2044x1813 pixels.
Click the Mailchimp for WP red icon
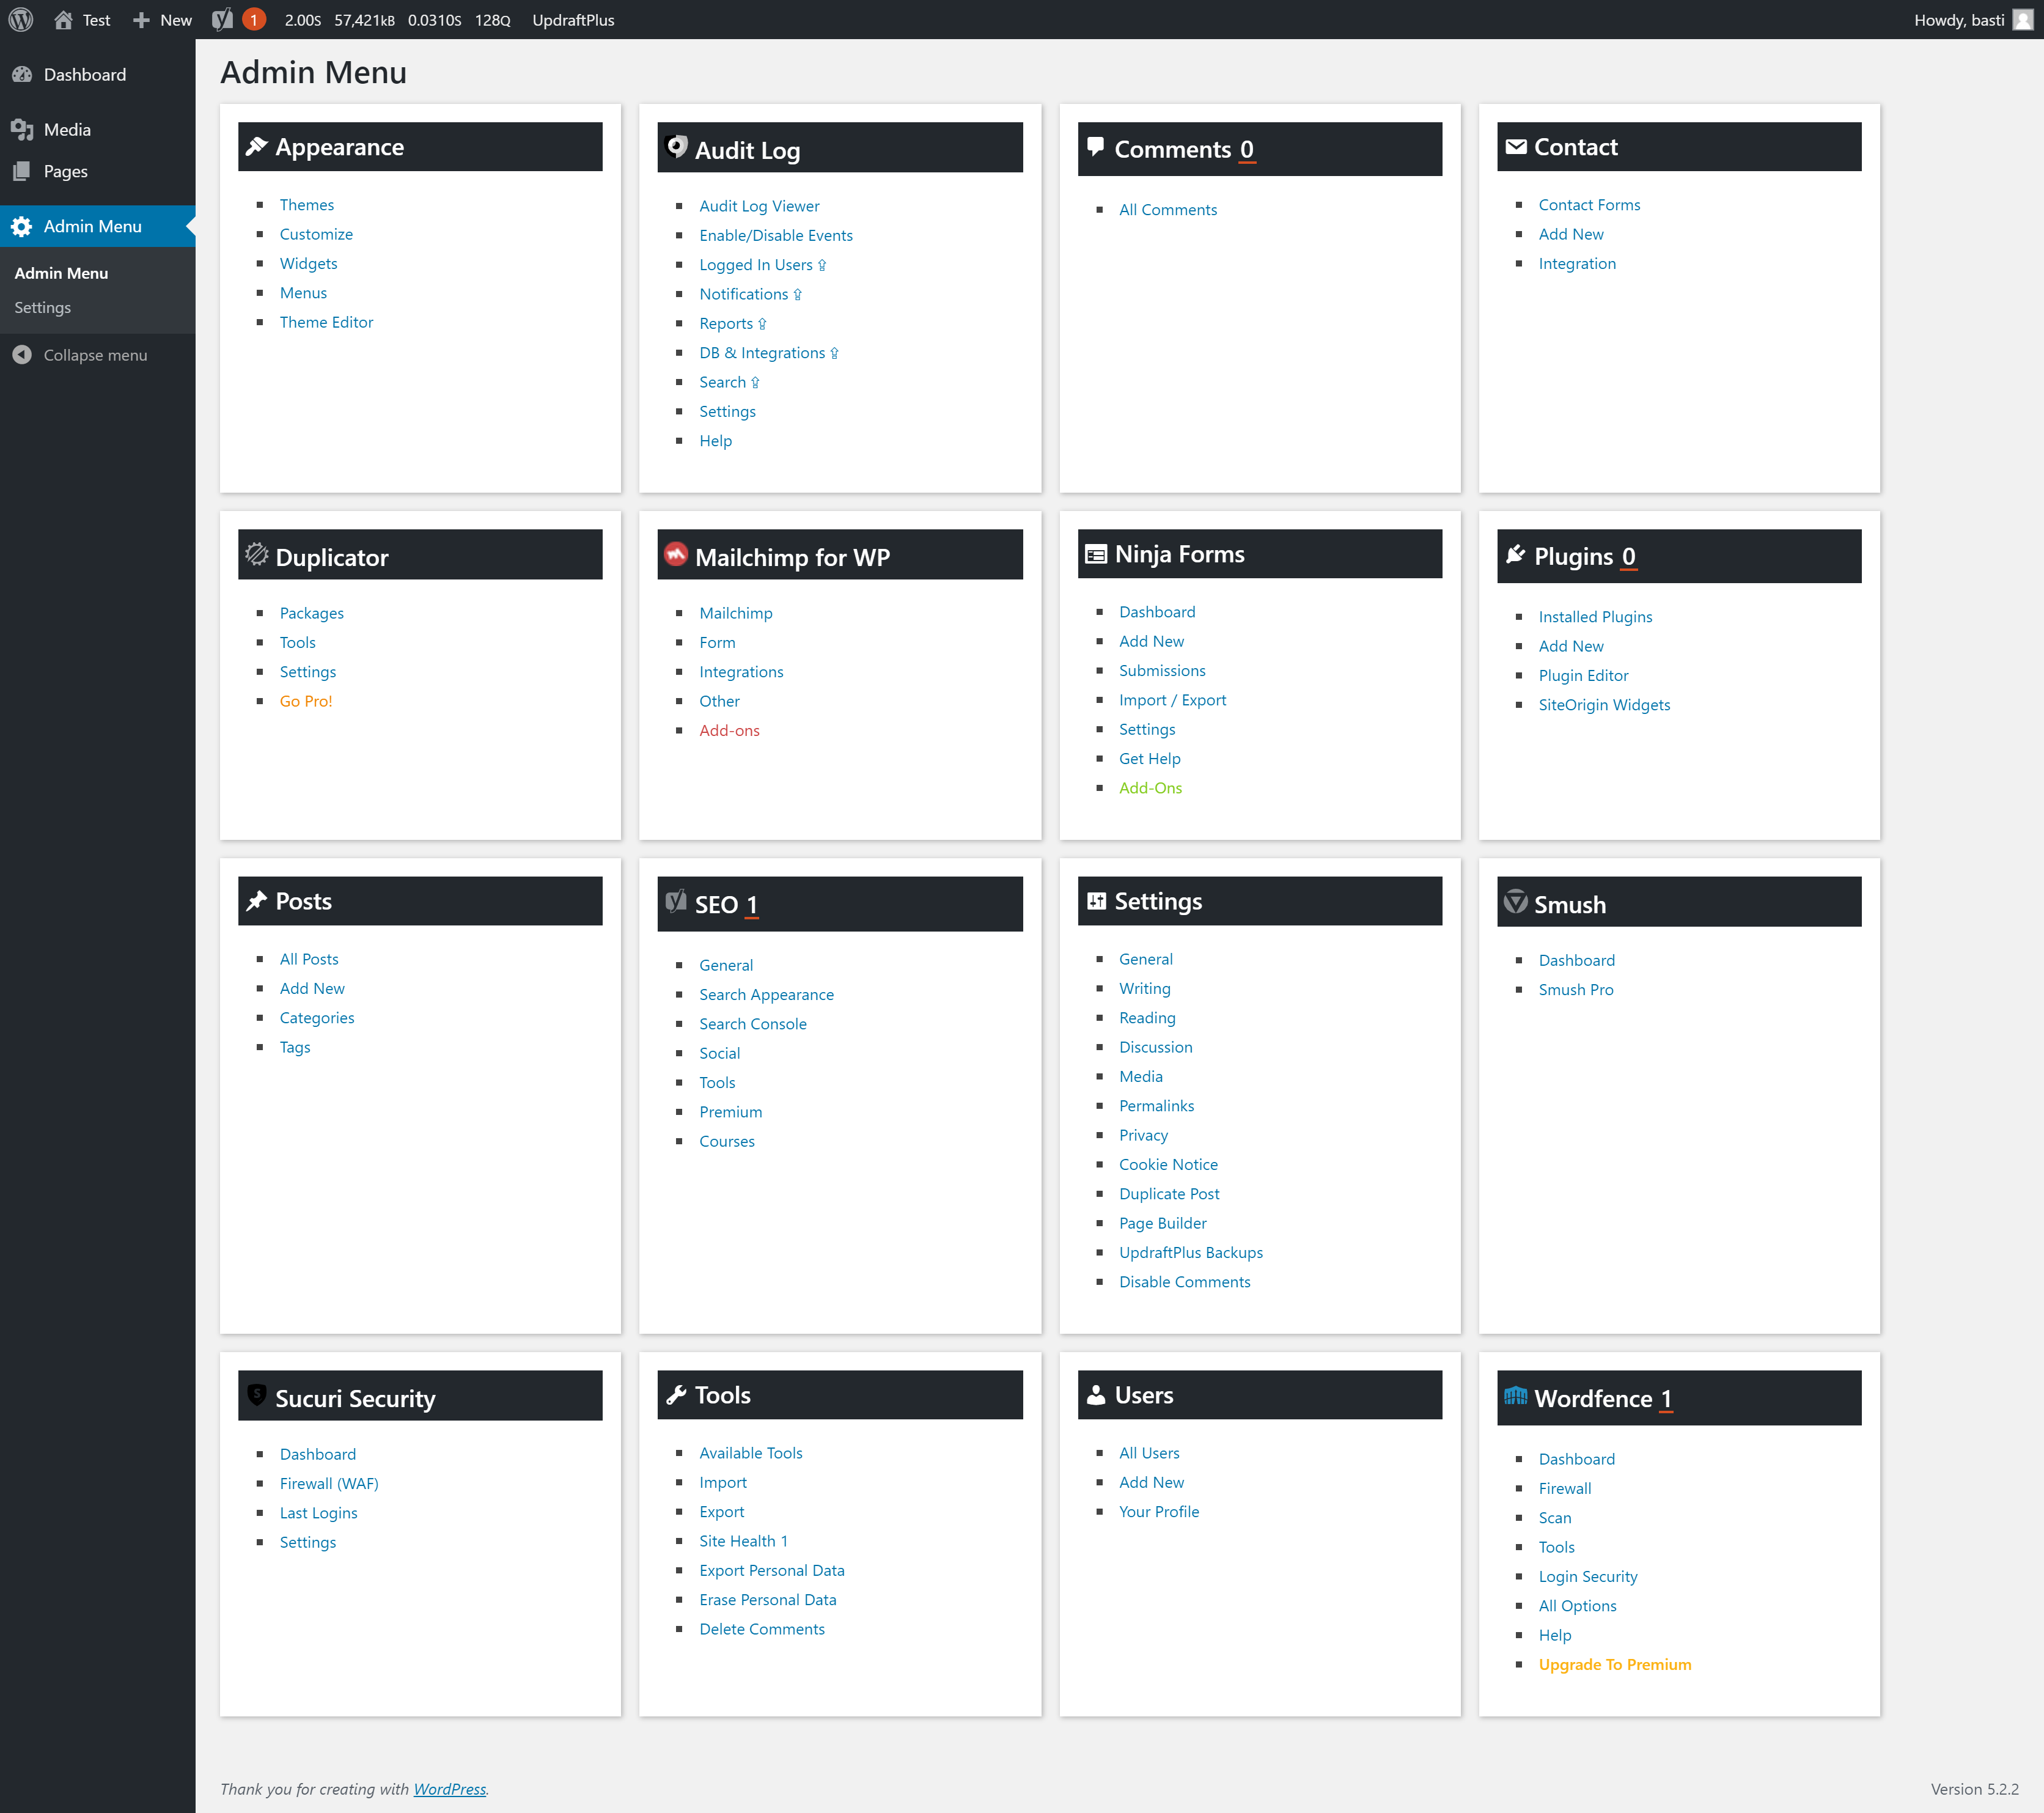pyautogui.click(x=676, y=554)
